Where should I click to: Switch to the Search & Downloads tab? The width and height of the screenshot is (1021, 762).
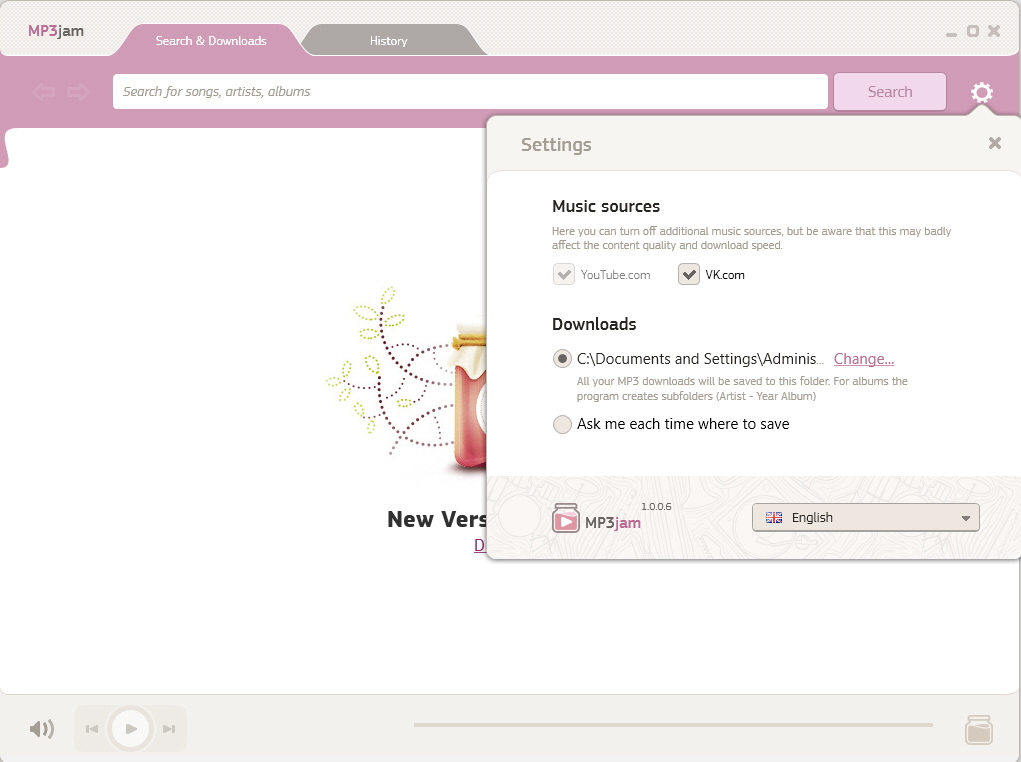(211, 40)
